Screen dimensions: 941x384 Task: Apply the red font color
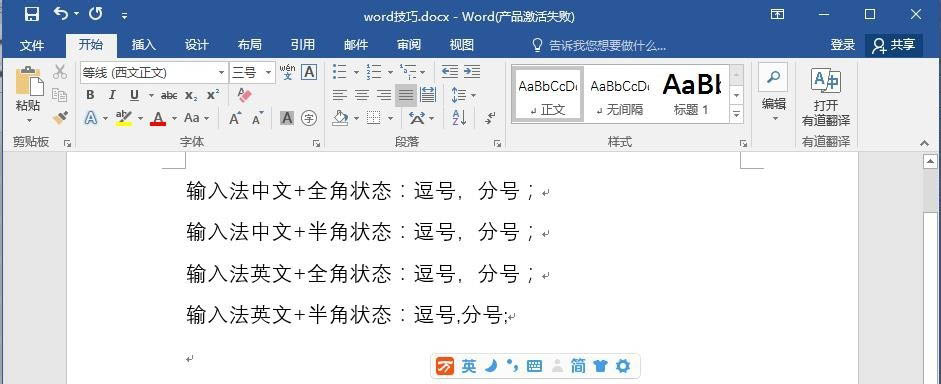(158, 118)
